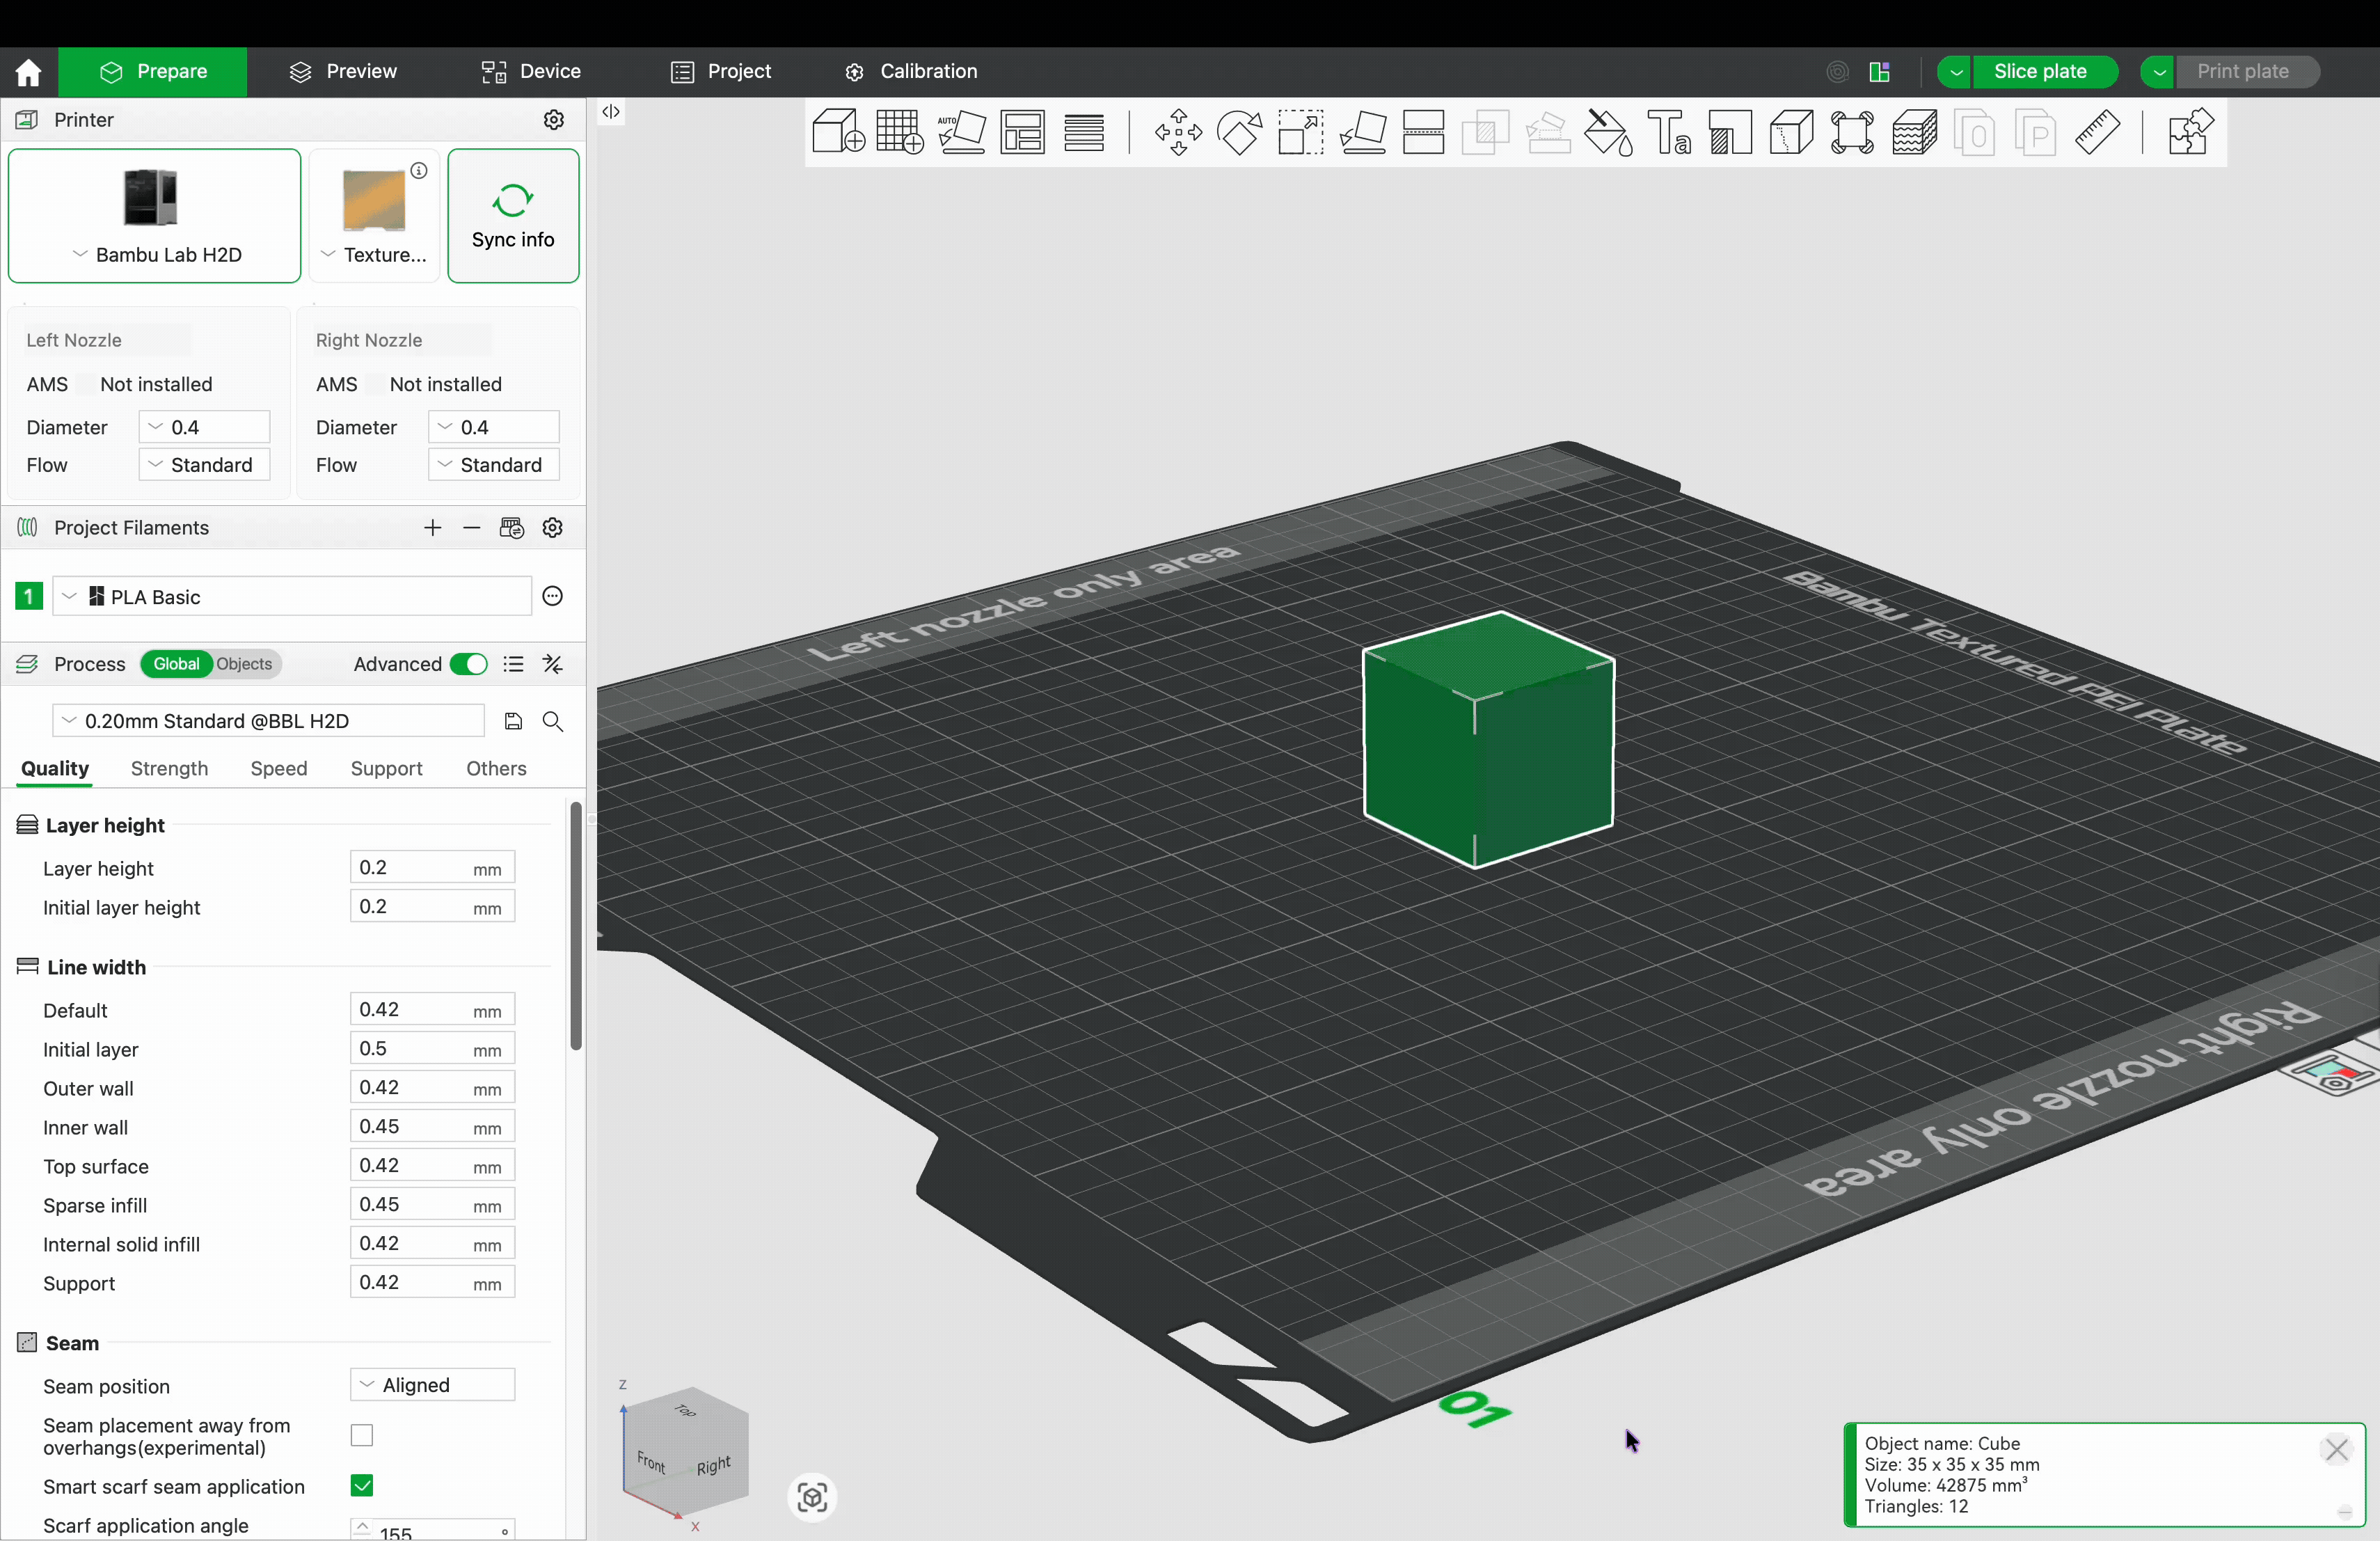Select the Scale tool
This screenshot has width=2380, height=1541.
(1300, 132)
